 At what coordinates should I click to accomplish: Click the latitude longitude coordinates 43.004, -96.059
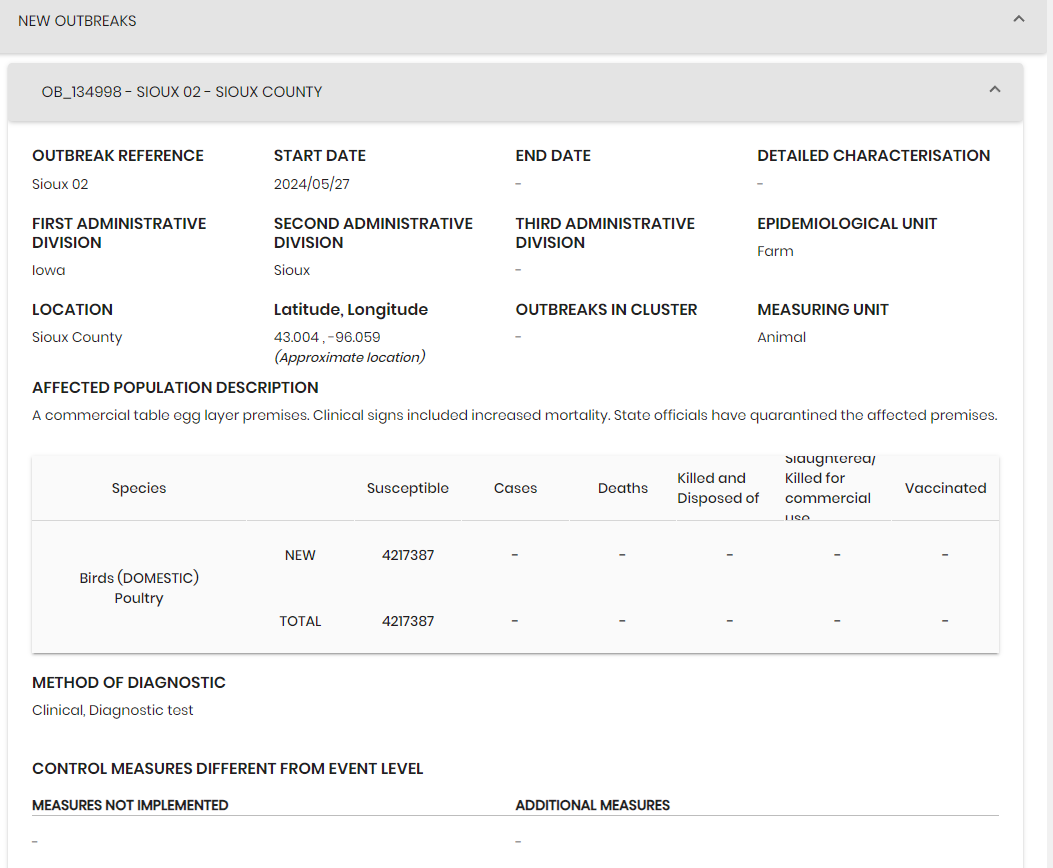pos(327,337)
